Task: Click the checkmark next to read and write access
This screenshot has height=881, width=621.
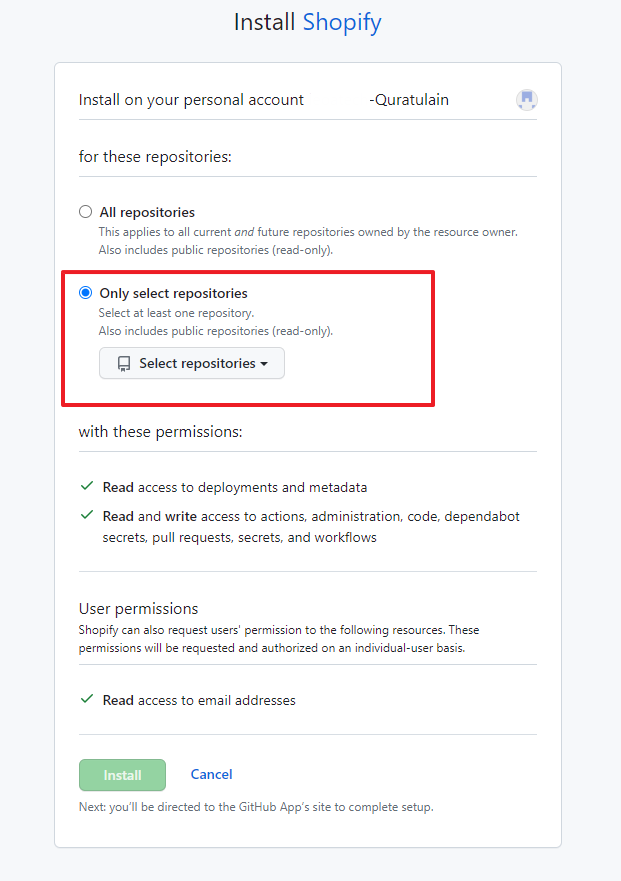Action: (x=86, y=516)
